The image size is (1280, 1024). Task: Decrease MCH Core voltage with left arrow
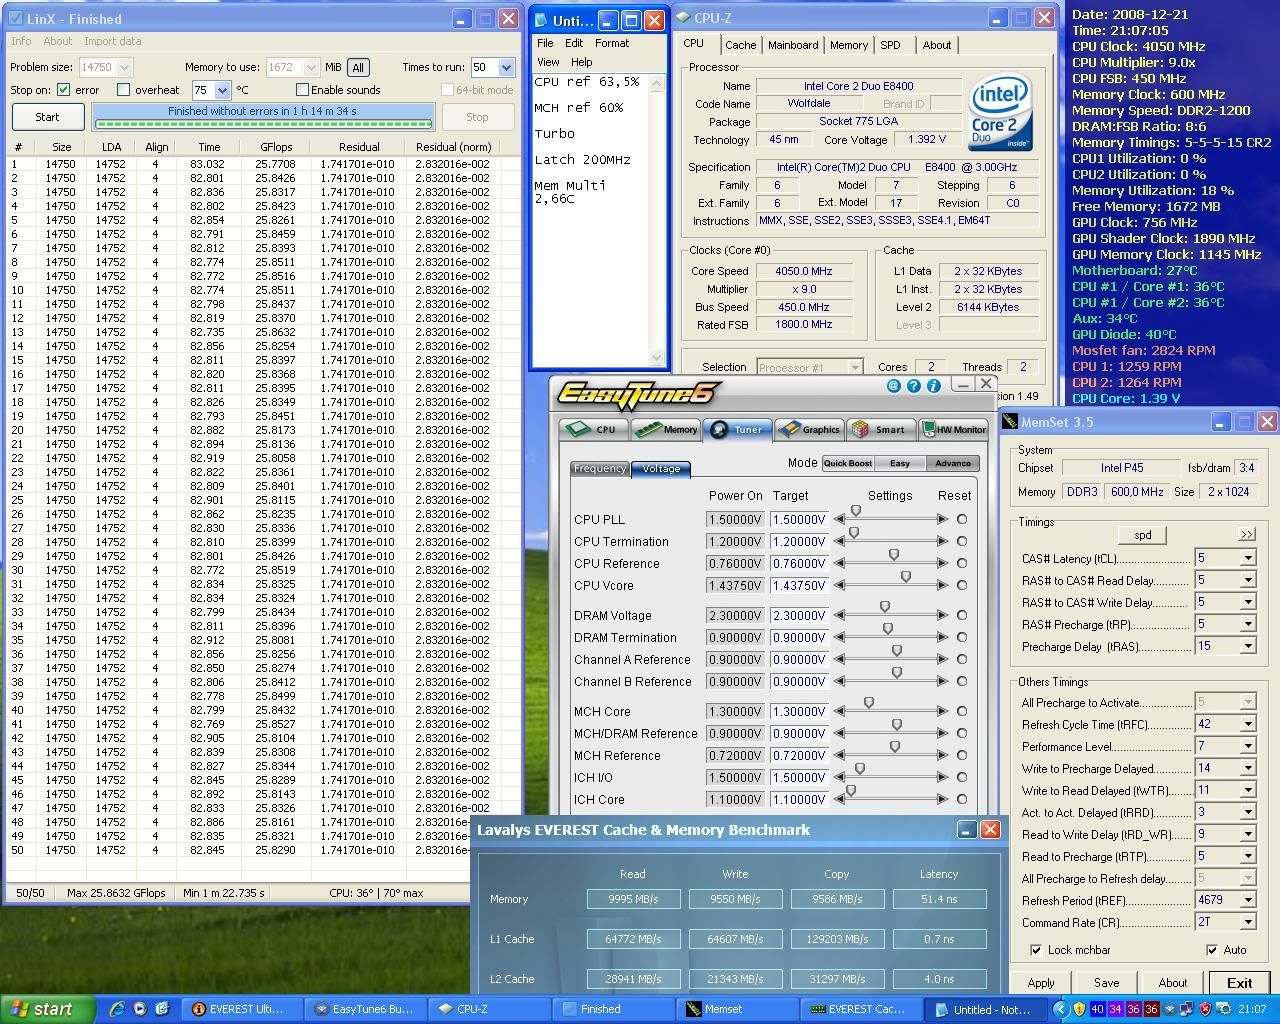[x=839, y=712]
